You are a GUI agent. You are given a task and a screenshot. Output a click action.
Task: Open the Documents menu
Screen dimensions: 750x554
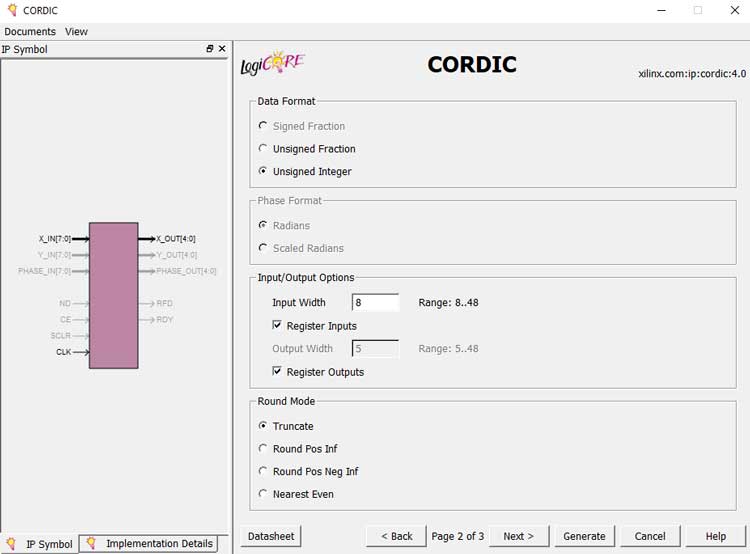30,32
